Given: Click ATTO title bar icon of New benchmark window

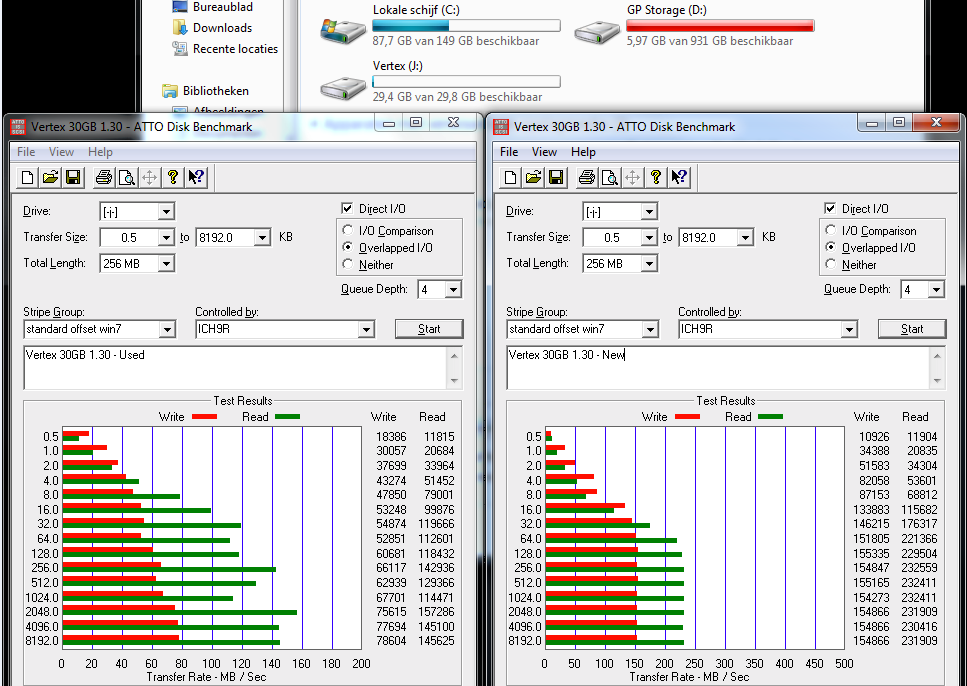Looking at the screenshot, I should click(x=501, y=127).
